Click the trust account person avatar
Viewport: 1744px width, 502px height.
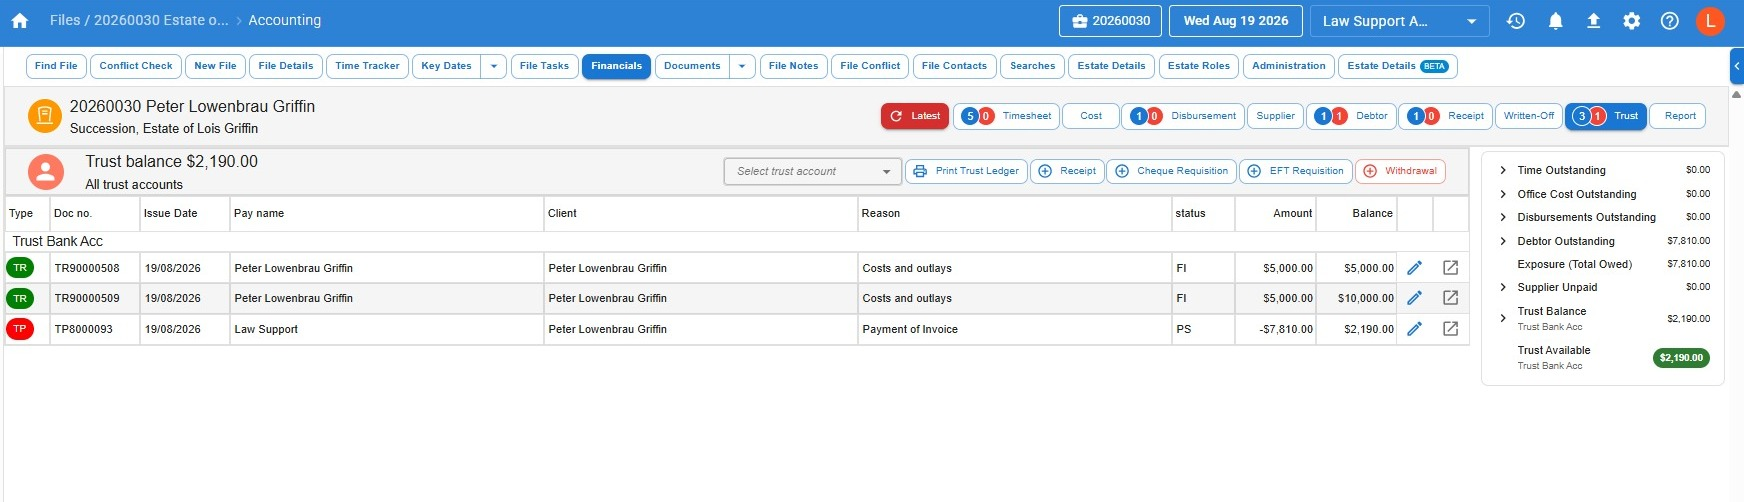click(x=46, y=172)
